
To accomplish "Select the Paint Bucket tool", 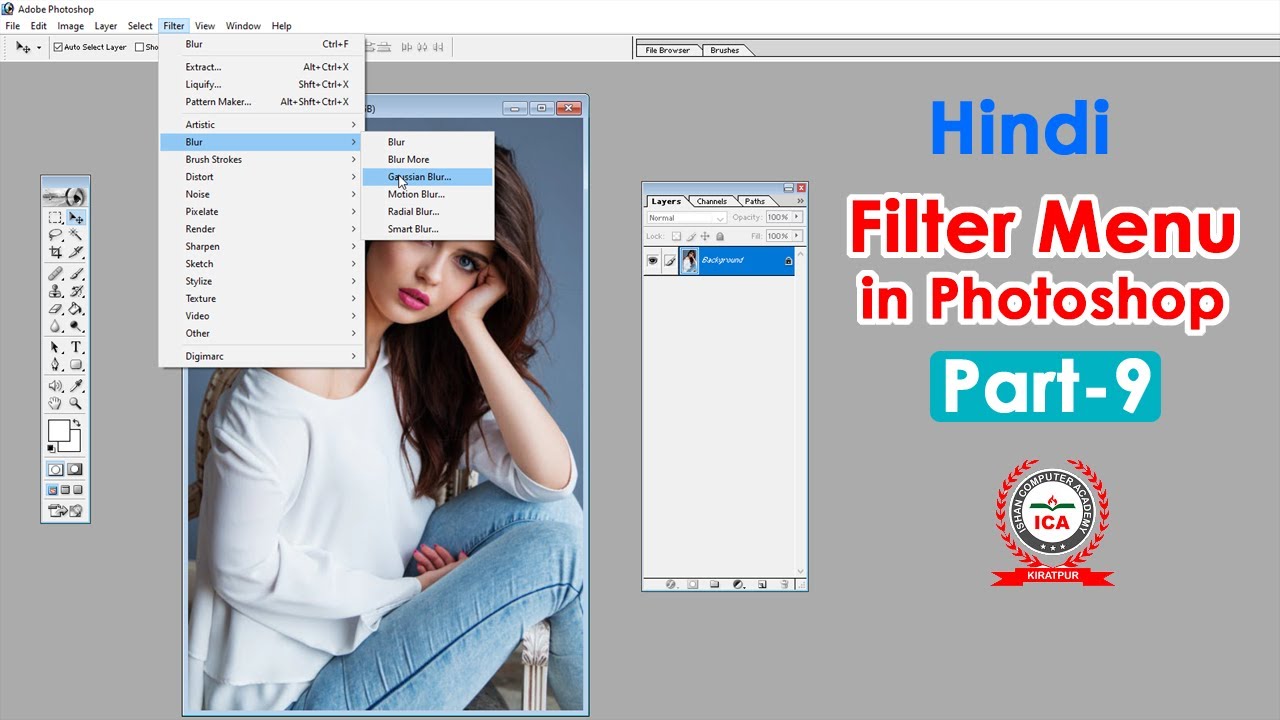I will point(76,308).
